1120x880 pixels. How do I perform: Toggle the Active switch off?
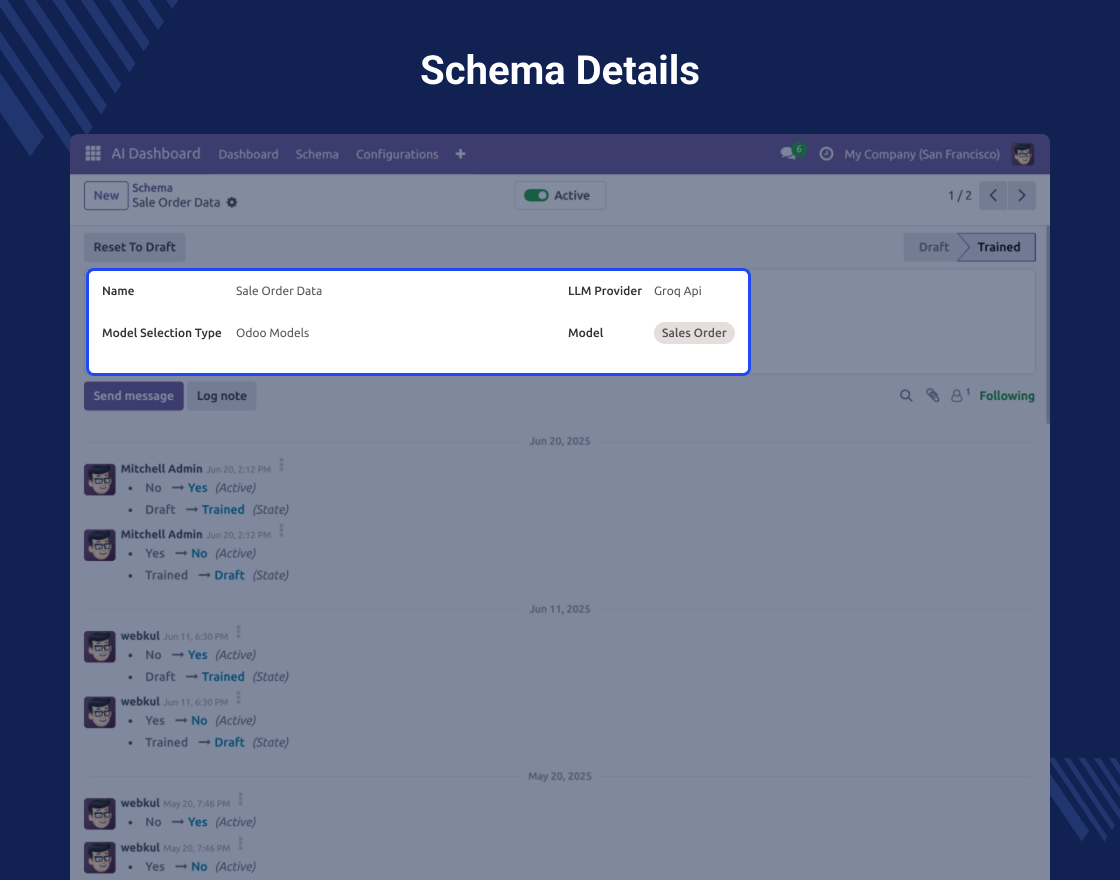coord(537,196)
